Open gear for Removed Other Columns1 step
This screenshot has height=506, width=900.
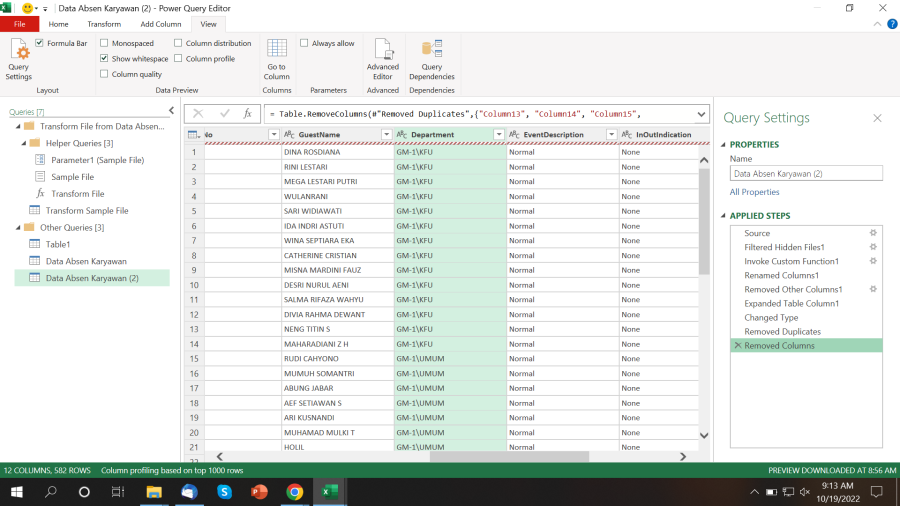pos(873,289)
